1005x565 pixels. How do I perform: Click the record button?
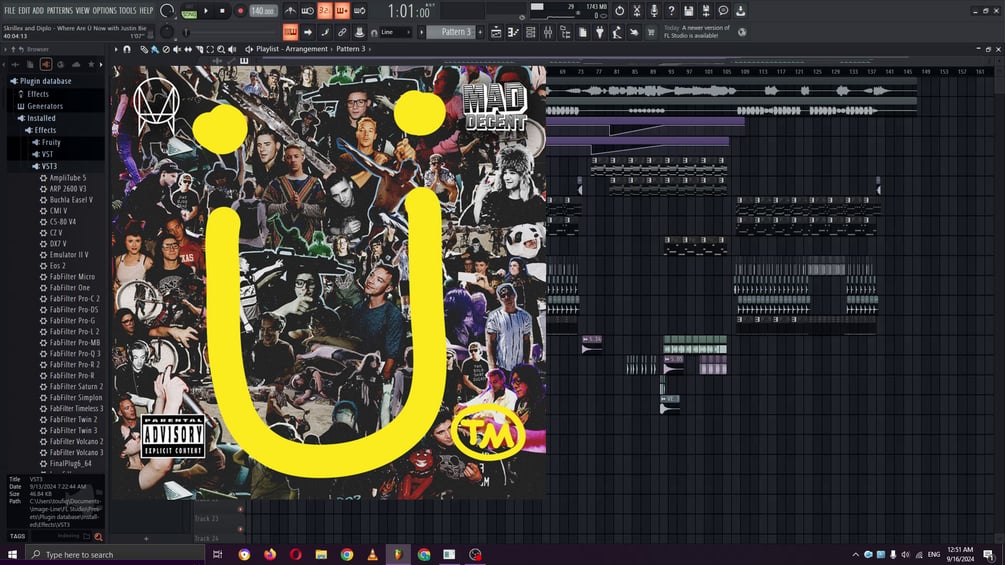pyautogui.click(x=240, y=11)
